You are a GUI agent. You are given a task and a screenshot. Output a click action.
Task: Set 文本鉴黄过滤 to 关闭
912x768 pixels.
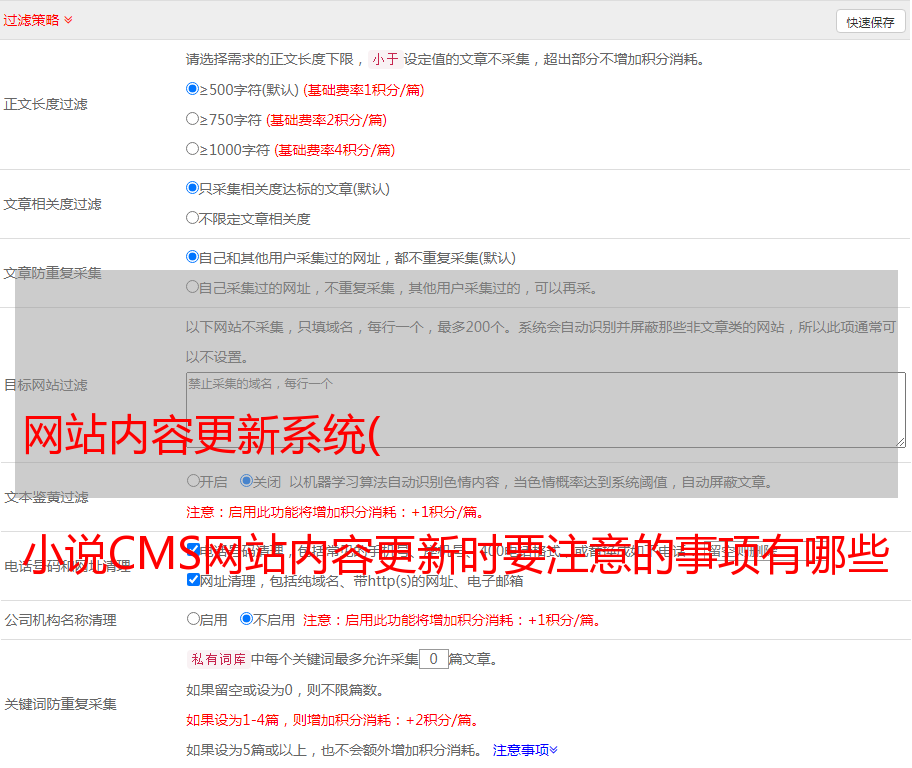point(247,481)
